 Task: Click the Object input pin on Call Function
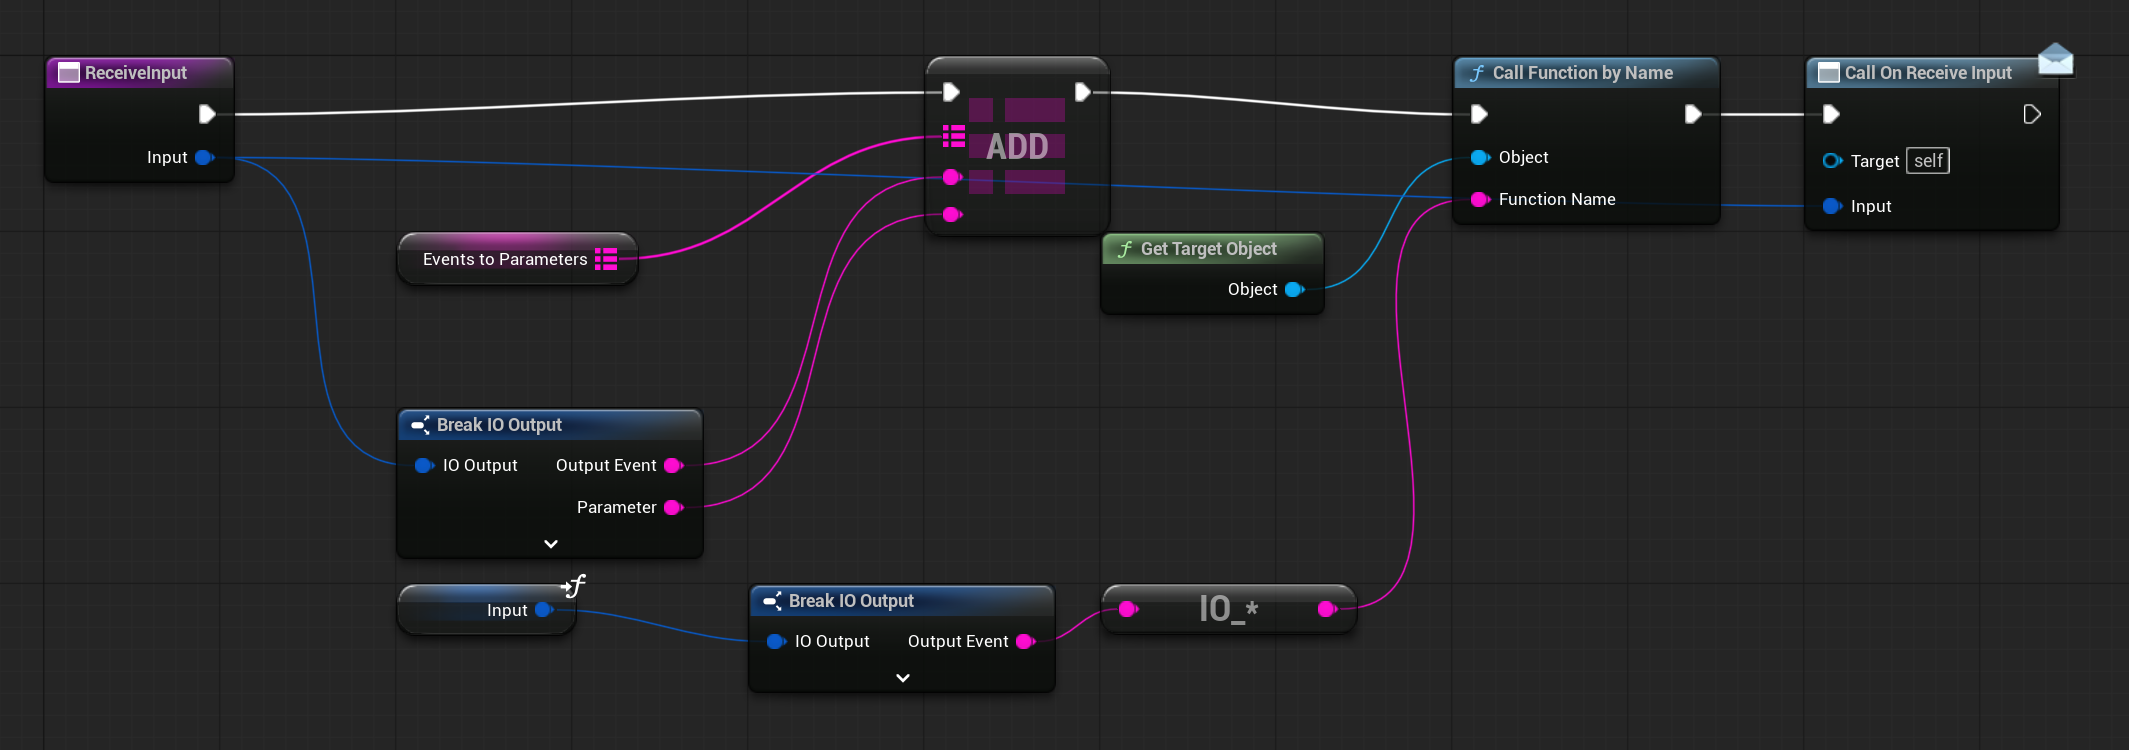click(x=1480, y=157)
